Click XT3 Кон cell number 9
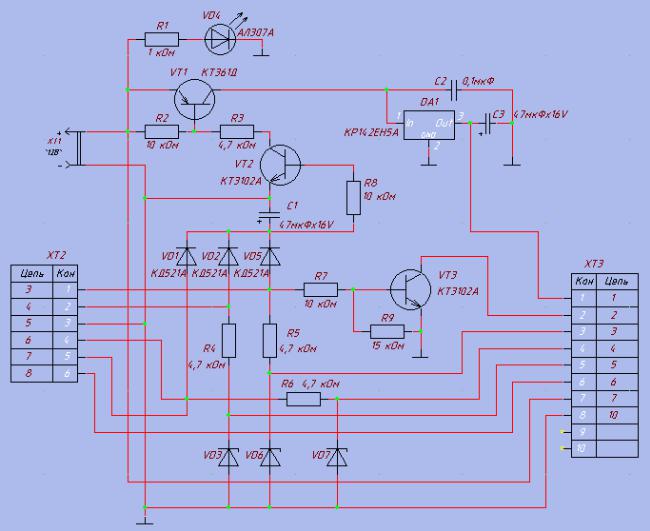Viewport: 650px width, 531px height. tap(584, 432)
